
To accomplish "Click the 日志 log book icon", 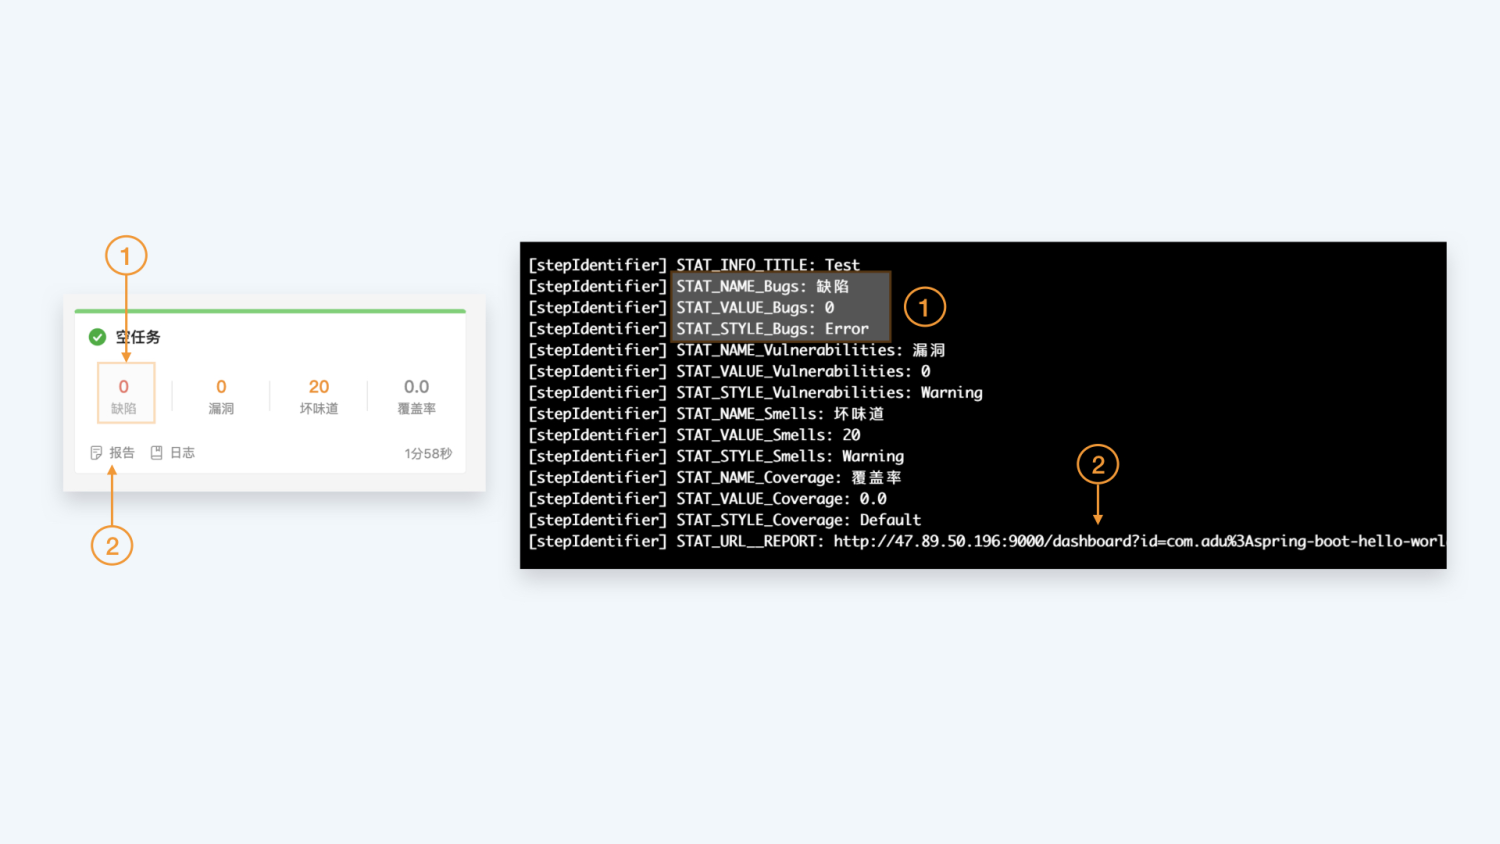I will [156, 453].
